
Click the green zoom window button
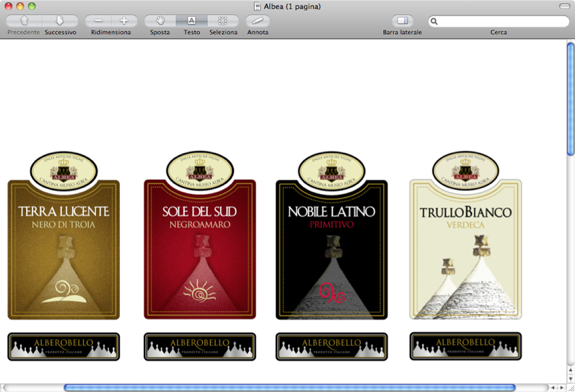[x=32, y=6]
